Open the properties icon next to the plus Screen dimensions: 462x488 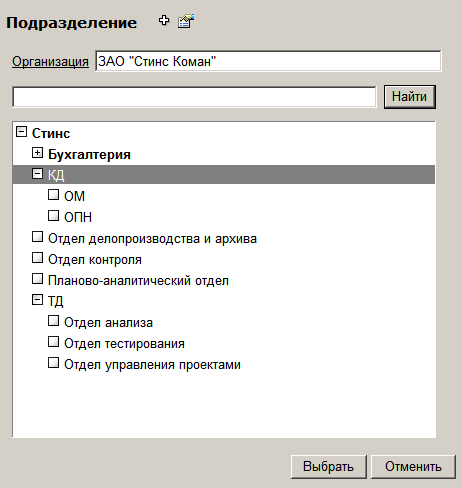(186, 21)
